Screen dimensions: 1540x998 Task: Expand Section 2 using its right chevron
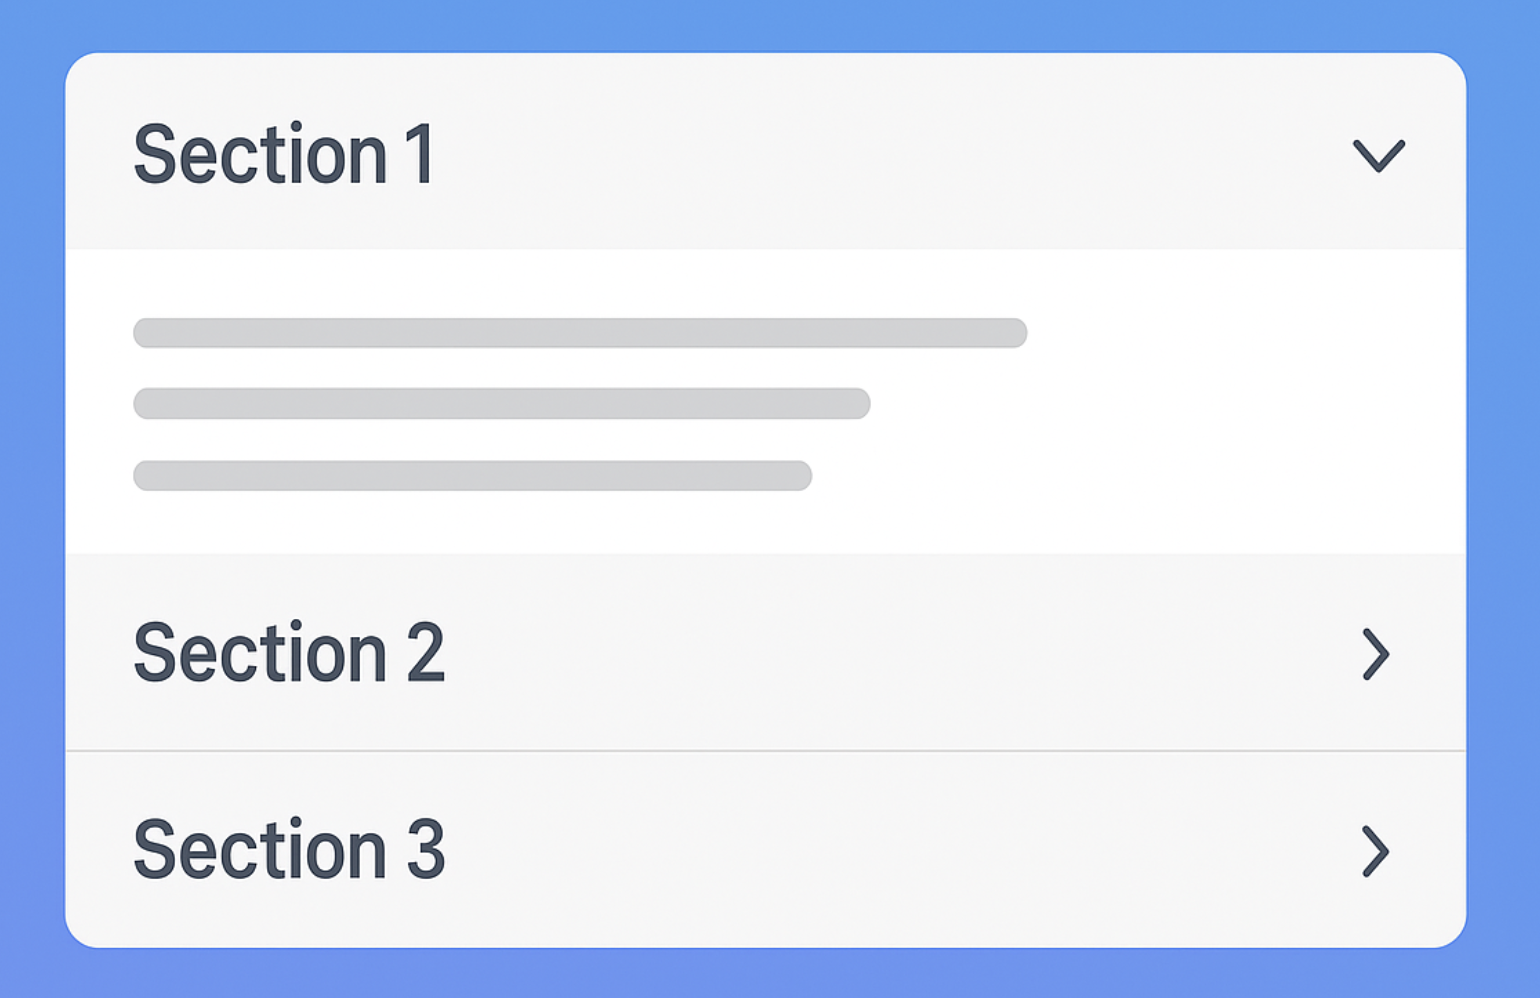(1376, 654)
